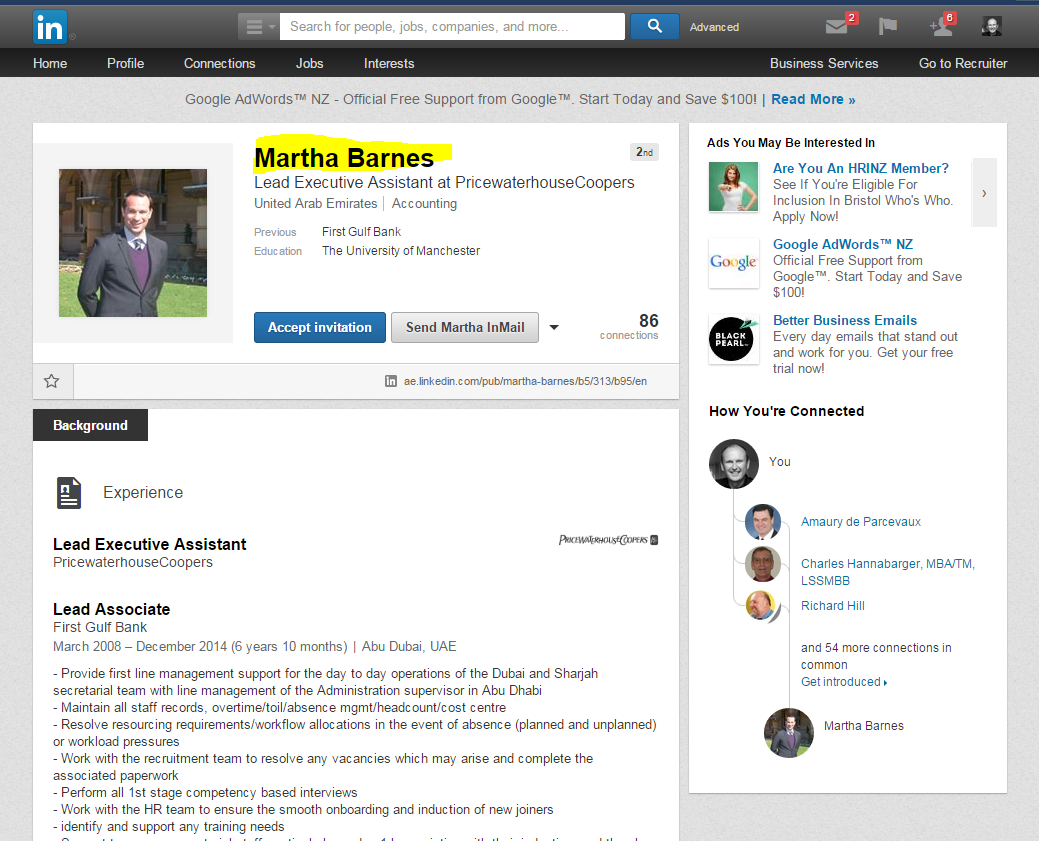
Task: Open the Read More link in the ad banner
Action: pos(813,99)
